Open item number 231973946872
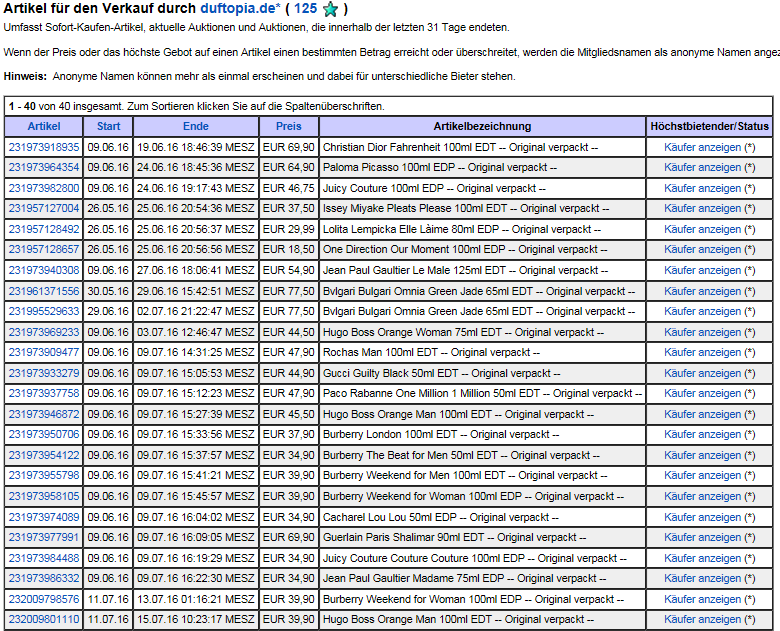This screenshot has width=780, height=631. 44,414
